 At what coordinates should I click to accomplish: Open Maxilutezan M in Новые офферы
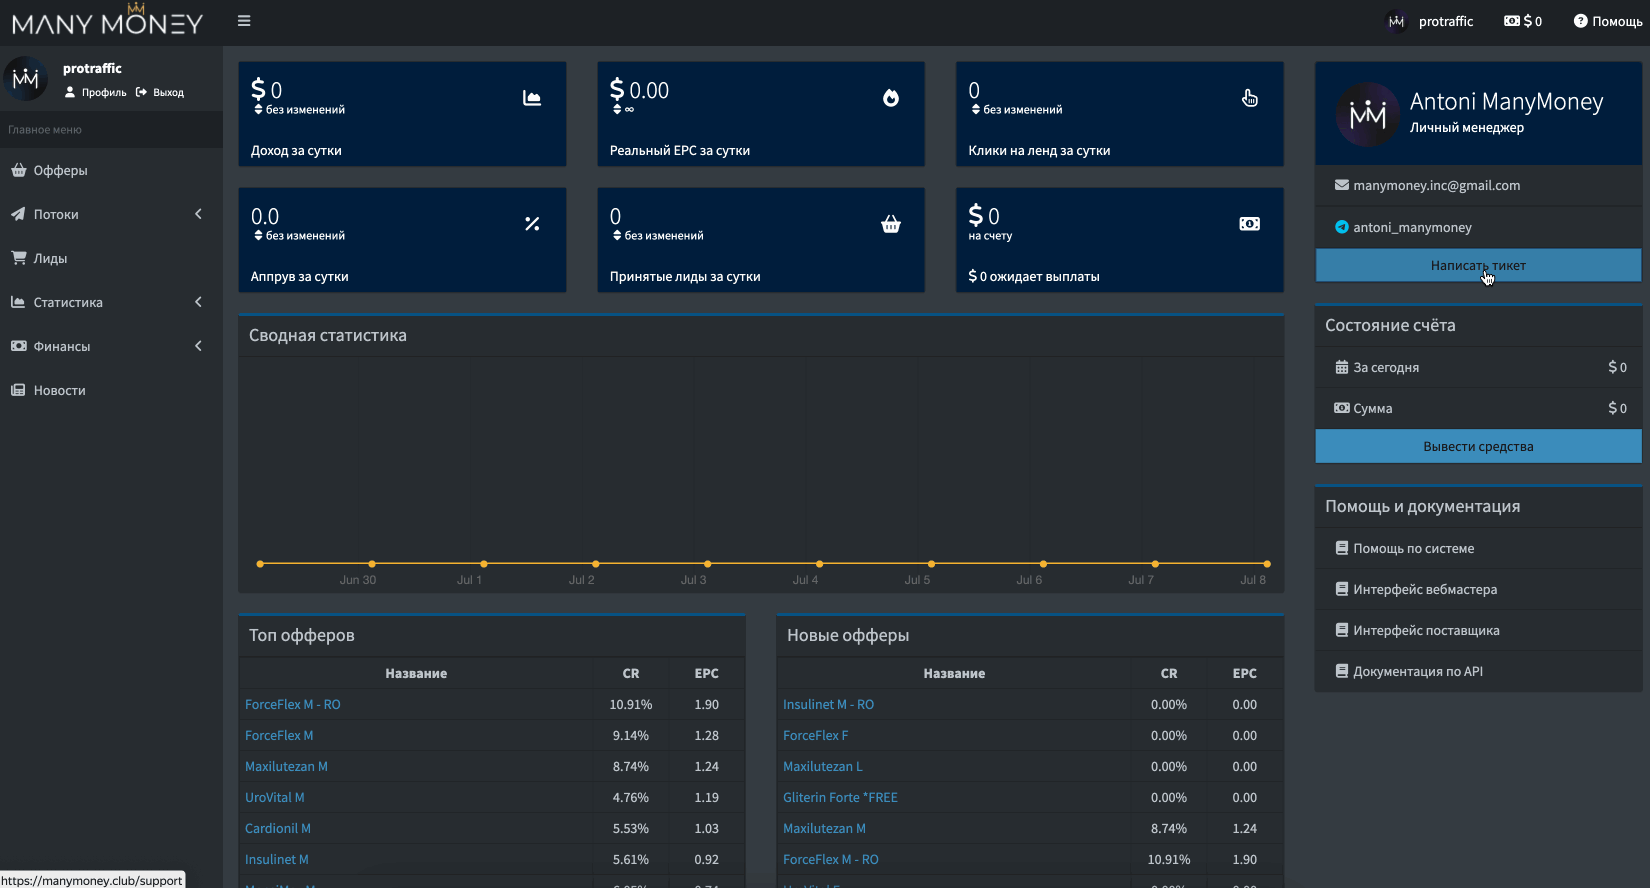click(x=824, y=828)
